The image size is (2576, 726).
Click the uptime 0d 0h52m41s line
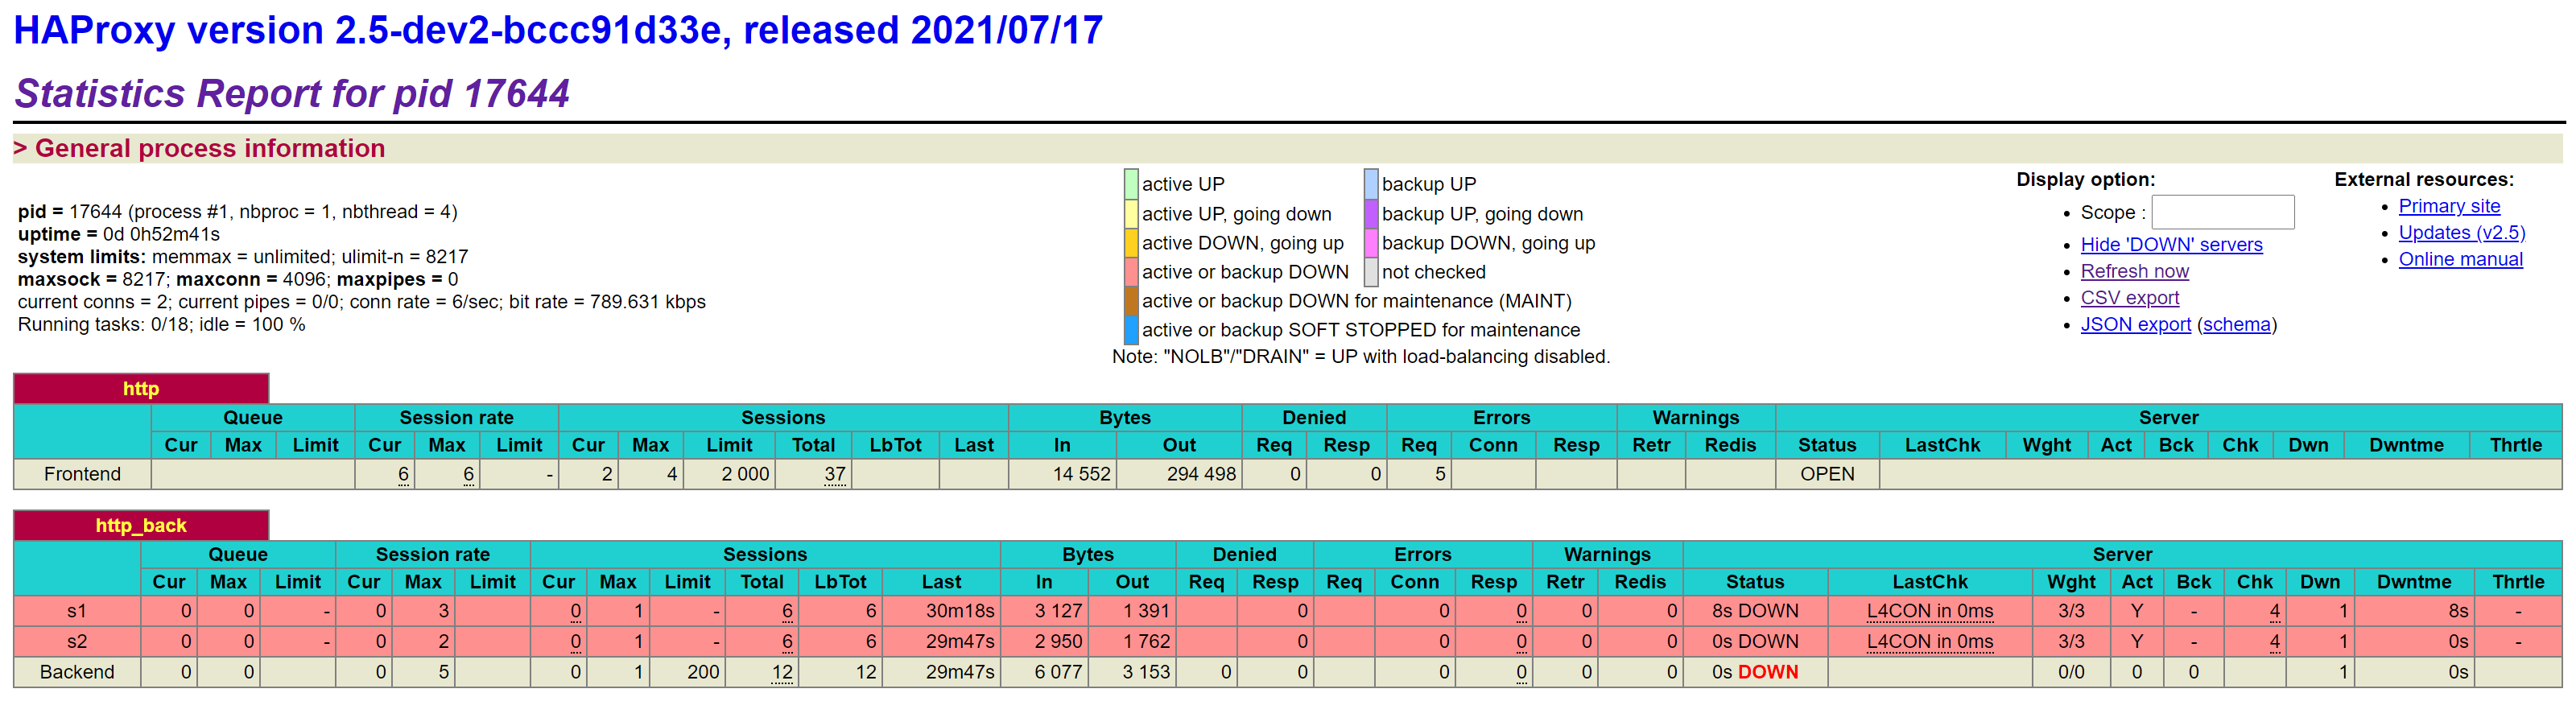(x=119, y=234)
